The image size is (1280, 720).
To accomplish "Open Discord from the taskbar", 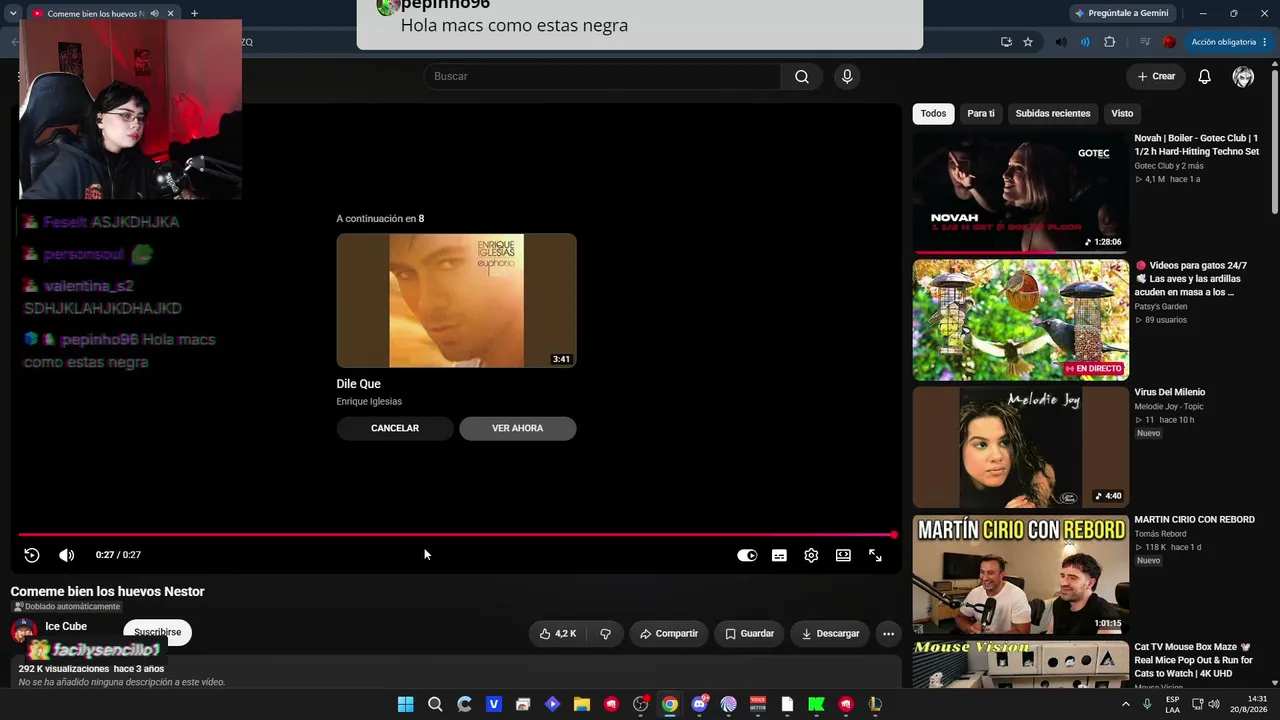I will (699, 704).
